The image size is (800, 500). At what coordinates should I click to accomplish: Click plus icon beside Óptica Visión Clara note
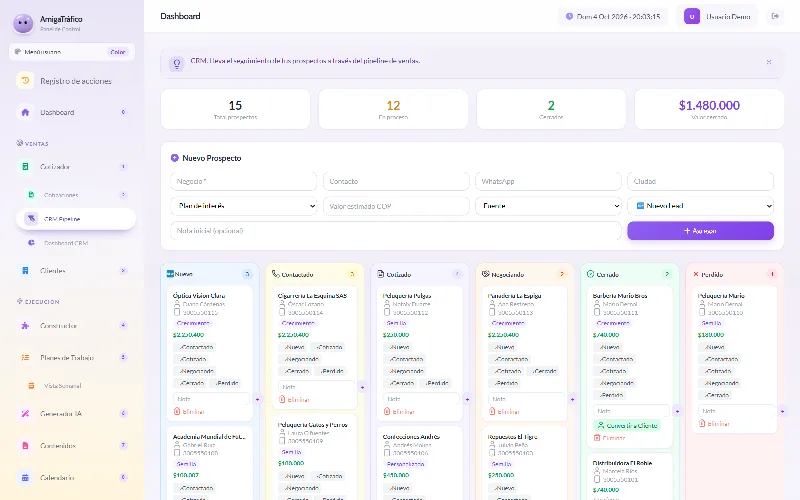[257, 399]
